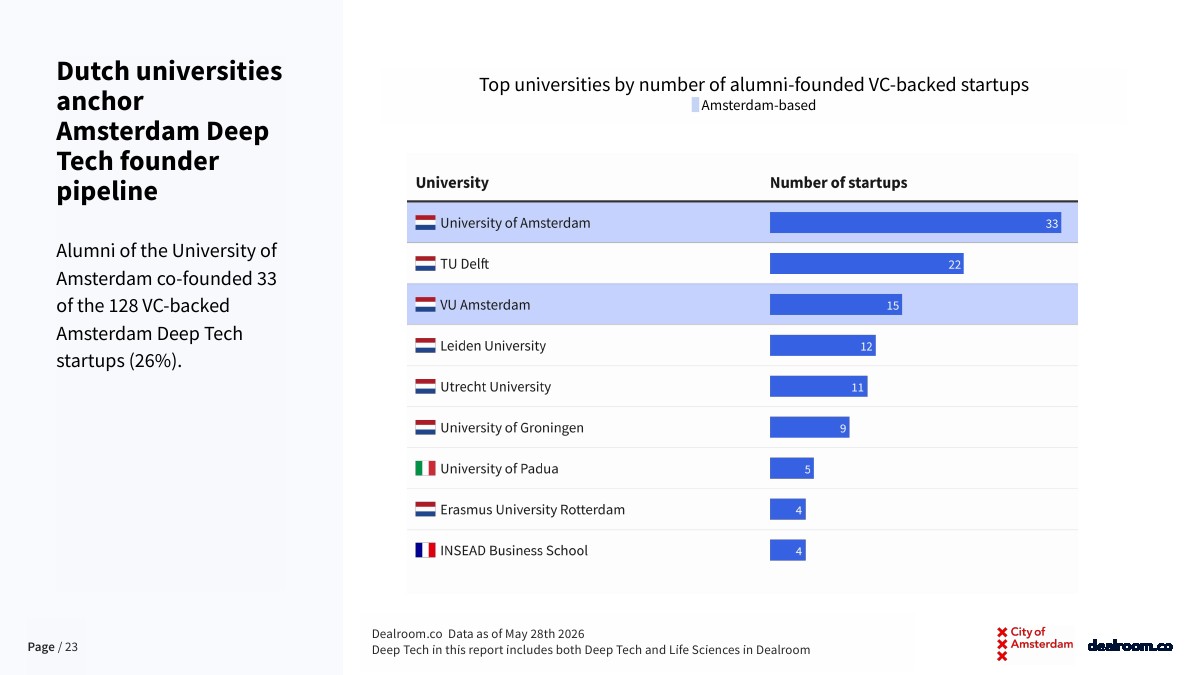This screenshot has width=1200, height=675.
Task: Select the University of Amsterdam bar showing 33
Action: [x=915, y=223]
